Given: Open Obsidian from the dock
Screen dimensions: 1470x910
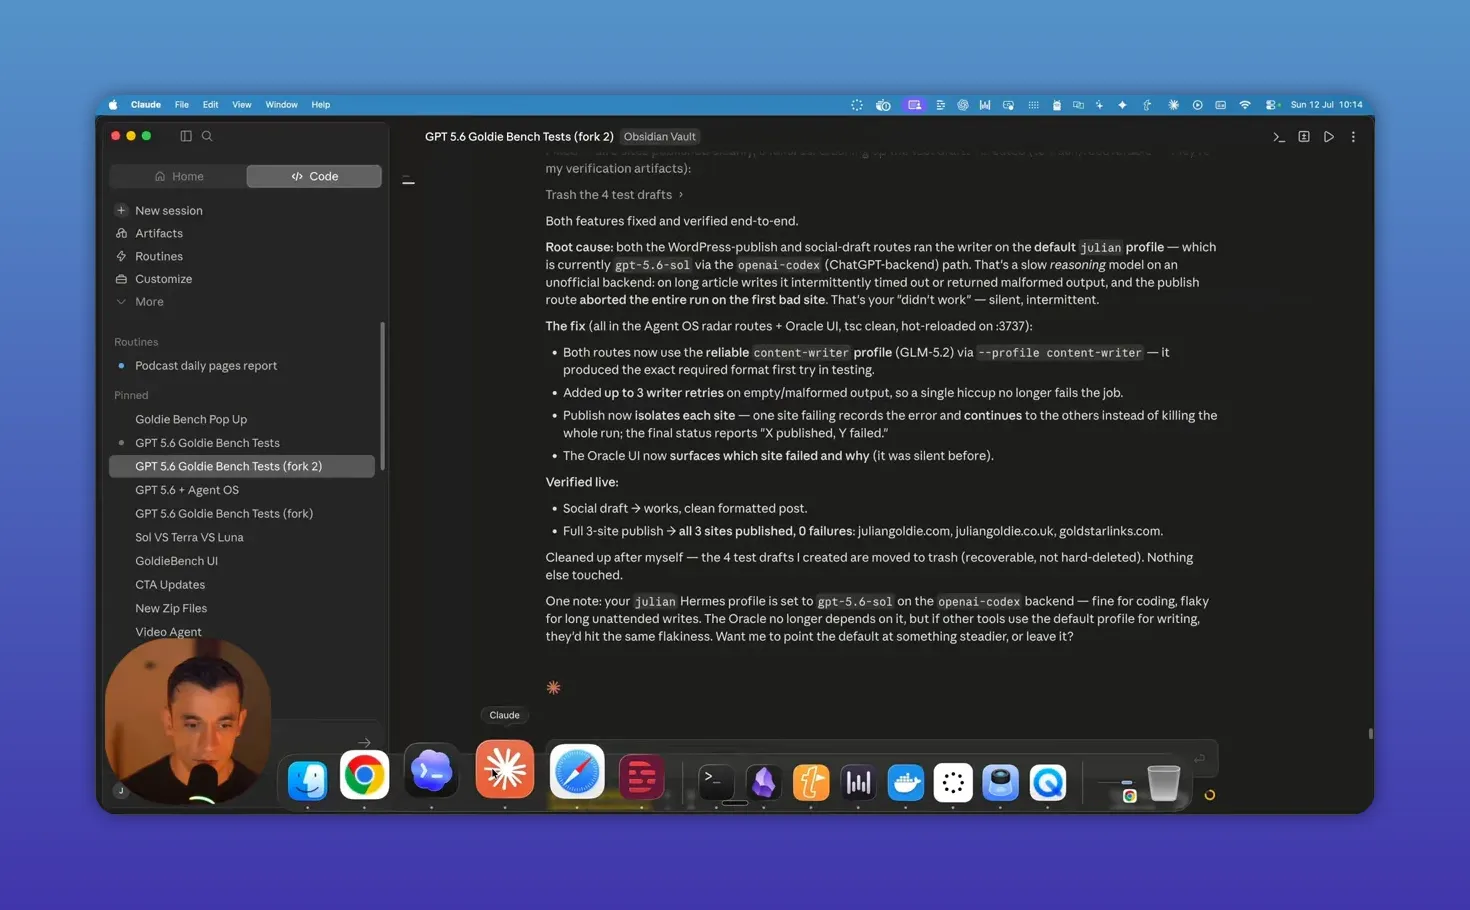Looking at the screenshot, I should pyautogui.click(x=764, y=782).
